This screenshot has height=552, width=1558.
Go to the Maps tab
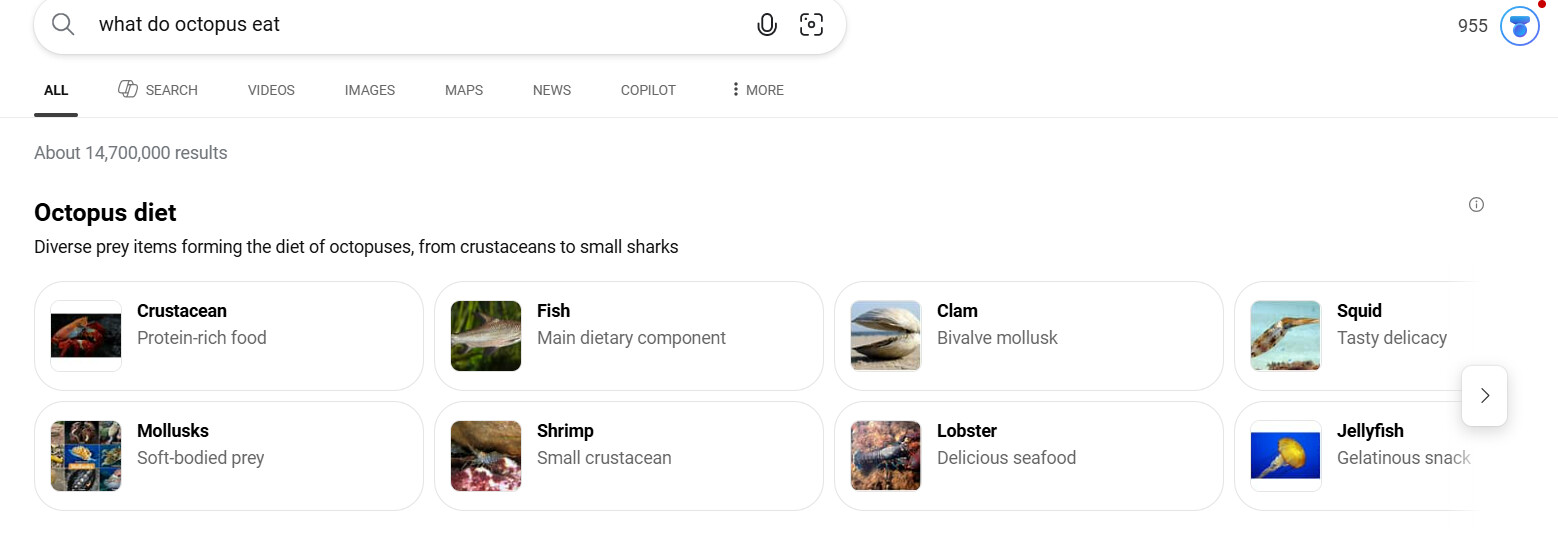464,90
